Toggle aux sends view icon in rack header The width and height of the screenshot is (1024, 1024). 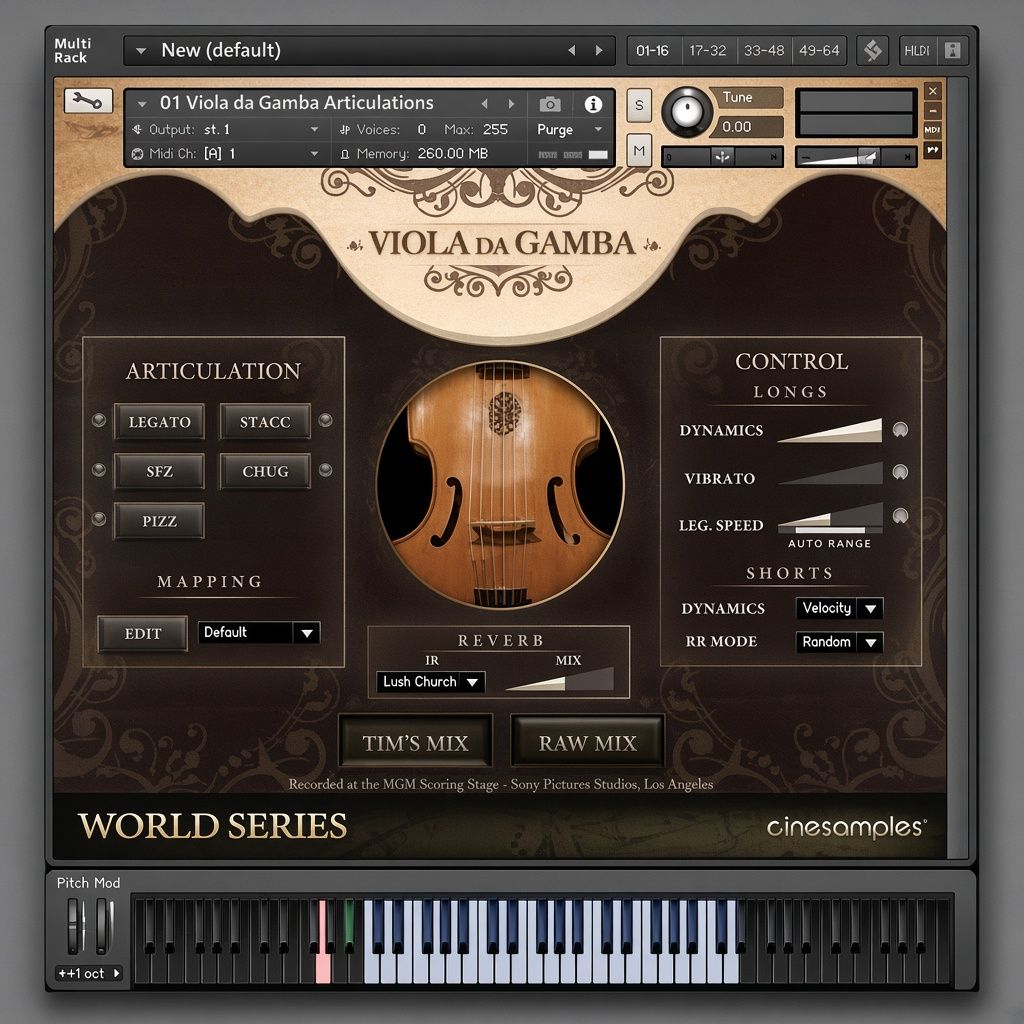872,50
